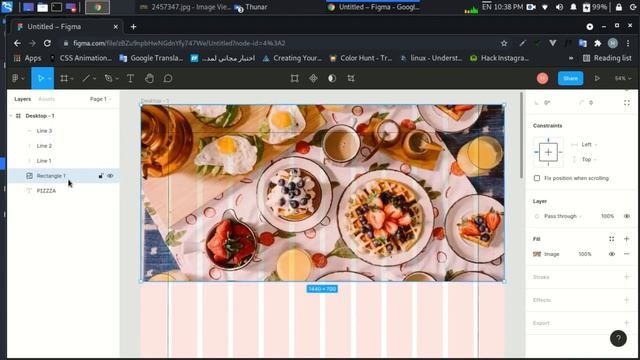This screenshot has height=360, width=640.
Task: Remove the Image fill with minus icon
Action: [627, 254]
